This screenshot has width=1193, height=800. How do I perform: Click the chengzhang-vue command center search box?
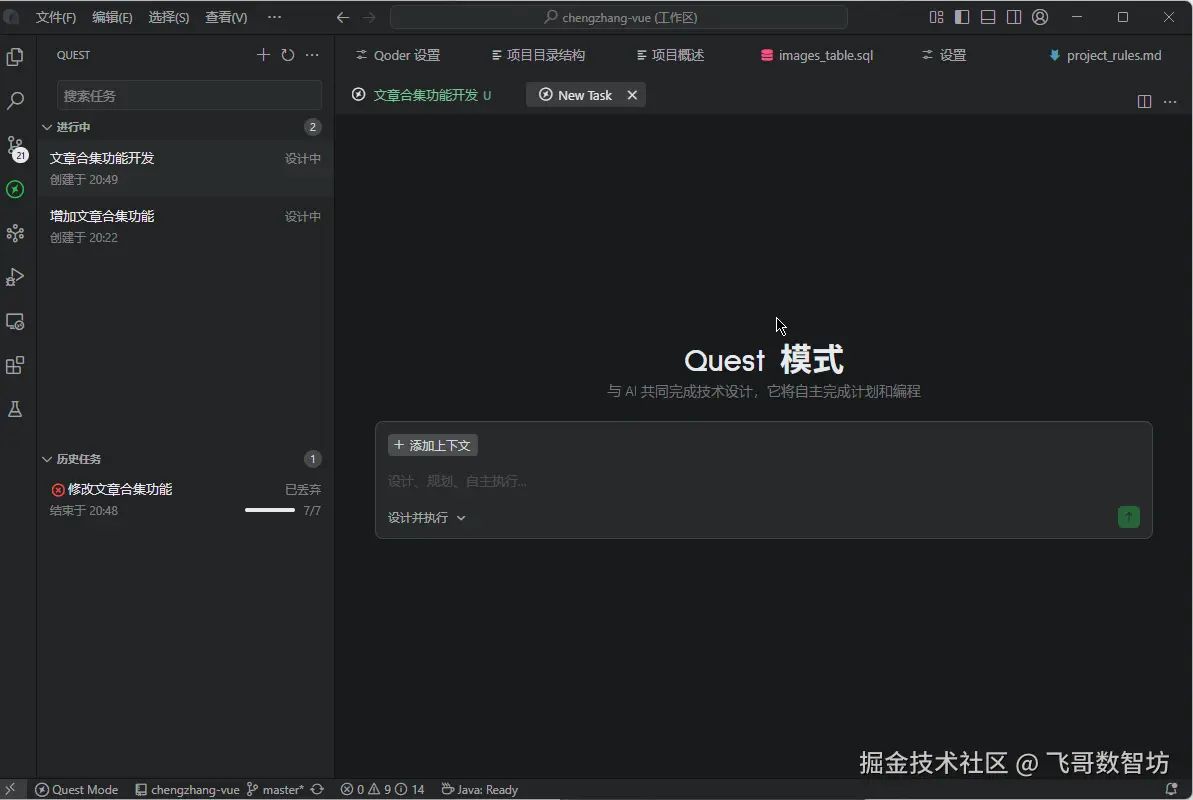click(619, 17)
